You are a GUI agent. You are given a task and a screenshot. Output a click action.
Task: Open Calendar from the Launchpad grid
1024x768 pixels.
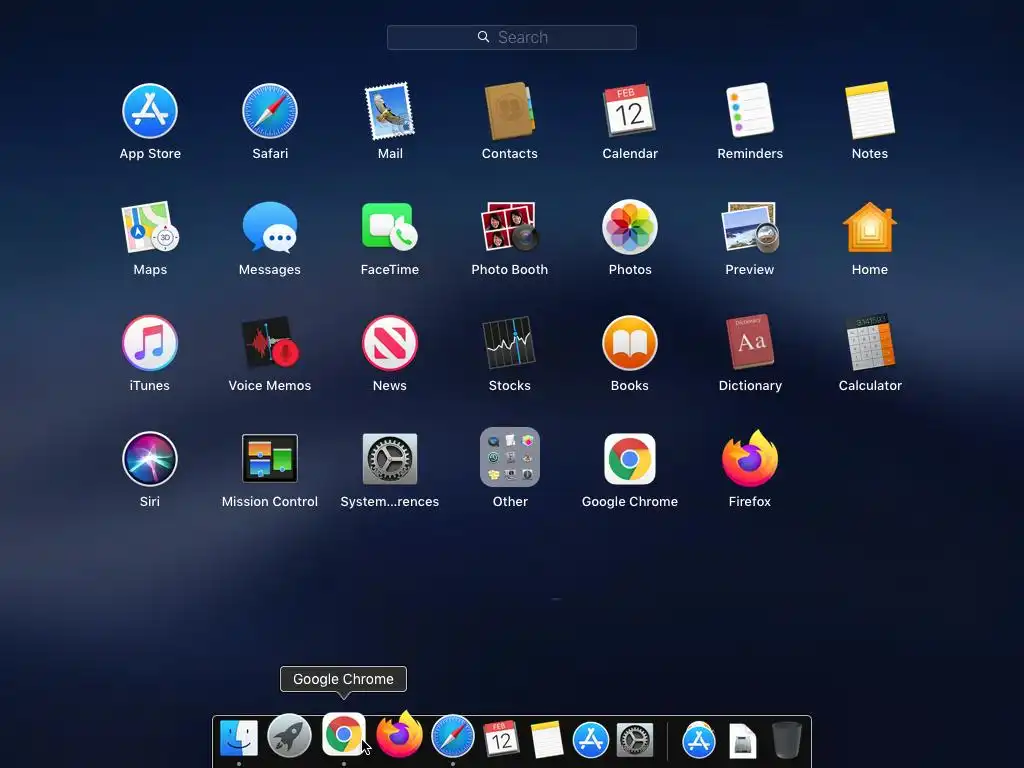point(630,110)
